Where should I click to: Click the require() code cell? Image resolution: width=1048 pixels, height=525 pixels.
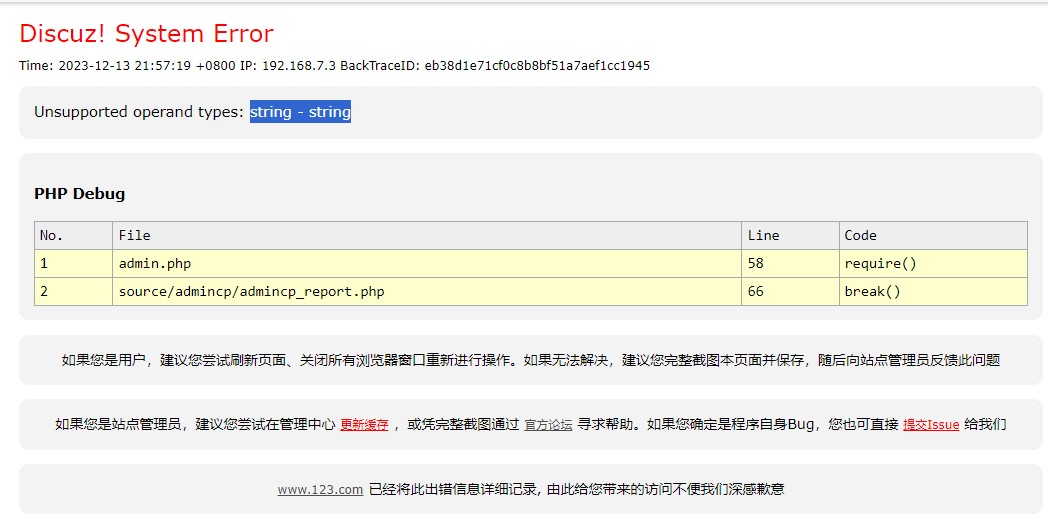pos(880,264)
